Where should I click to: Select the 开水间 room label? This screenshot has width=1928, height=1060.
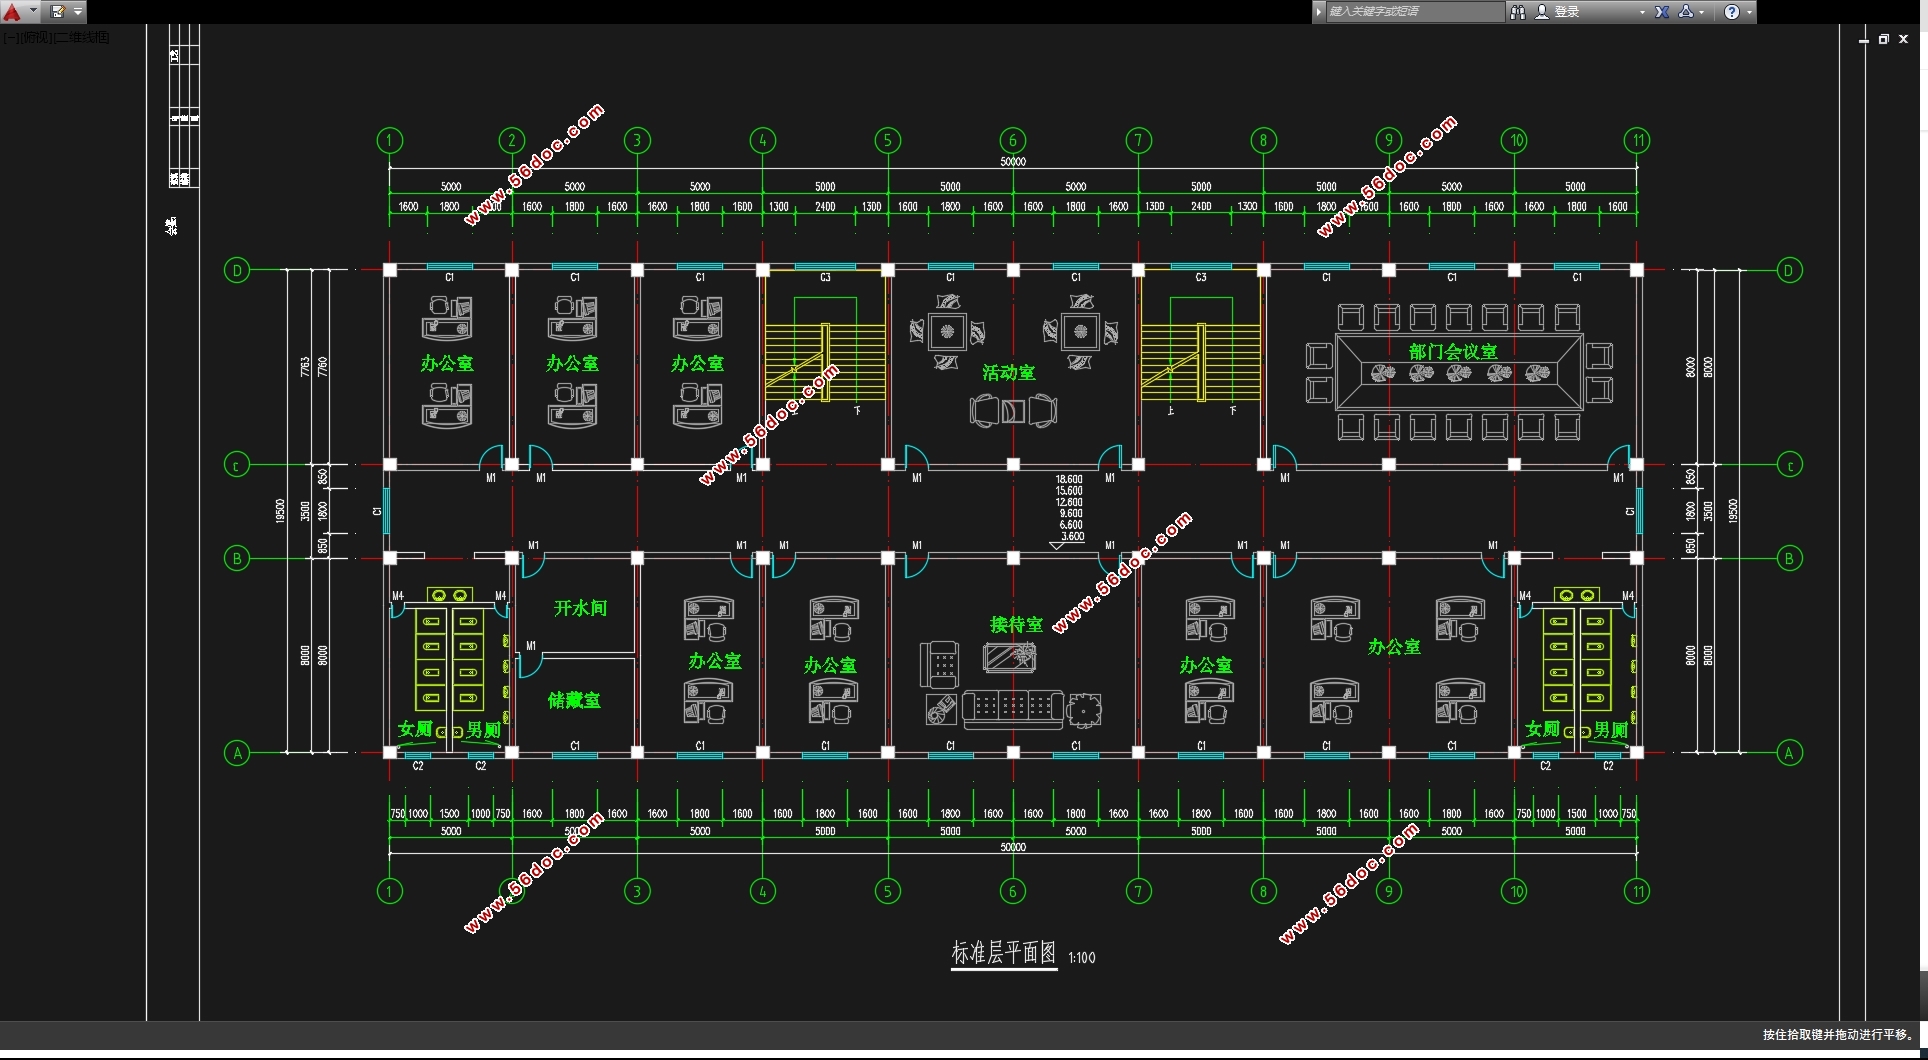pos(580,608)
